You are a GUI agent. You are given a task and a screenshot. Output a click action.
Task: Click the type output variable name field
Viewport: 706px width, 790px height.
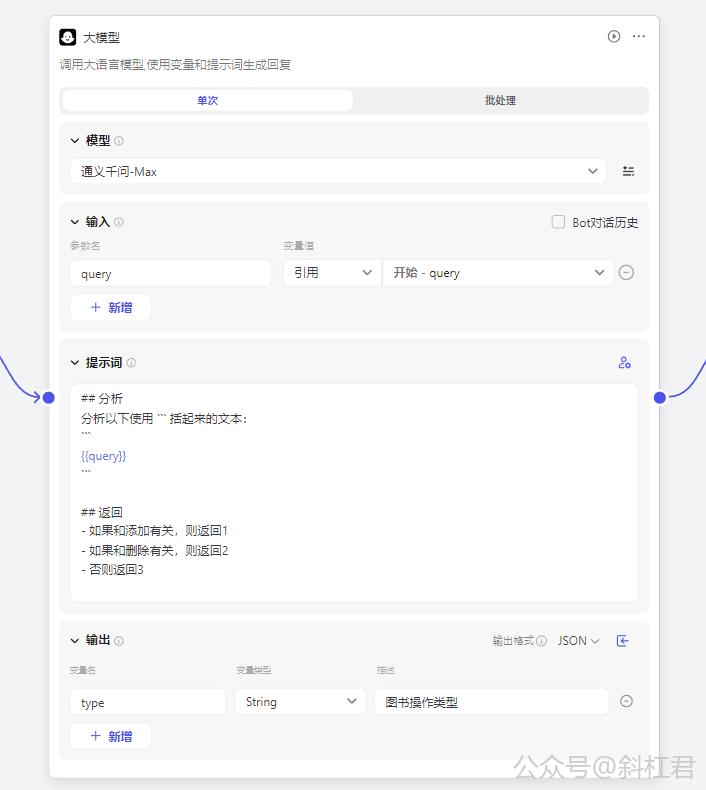148,701
